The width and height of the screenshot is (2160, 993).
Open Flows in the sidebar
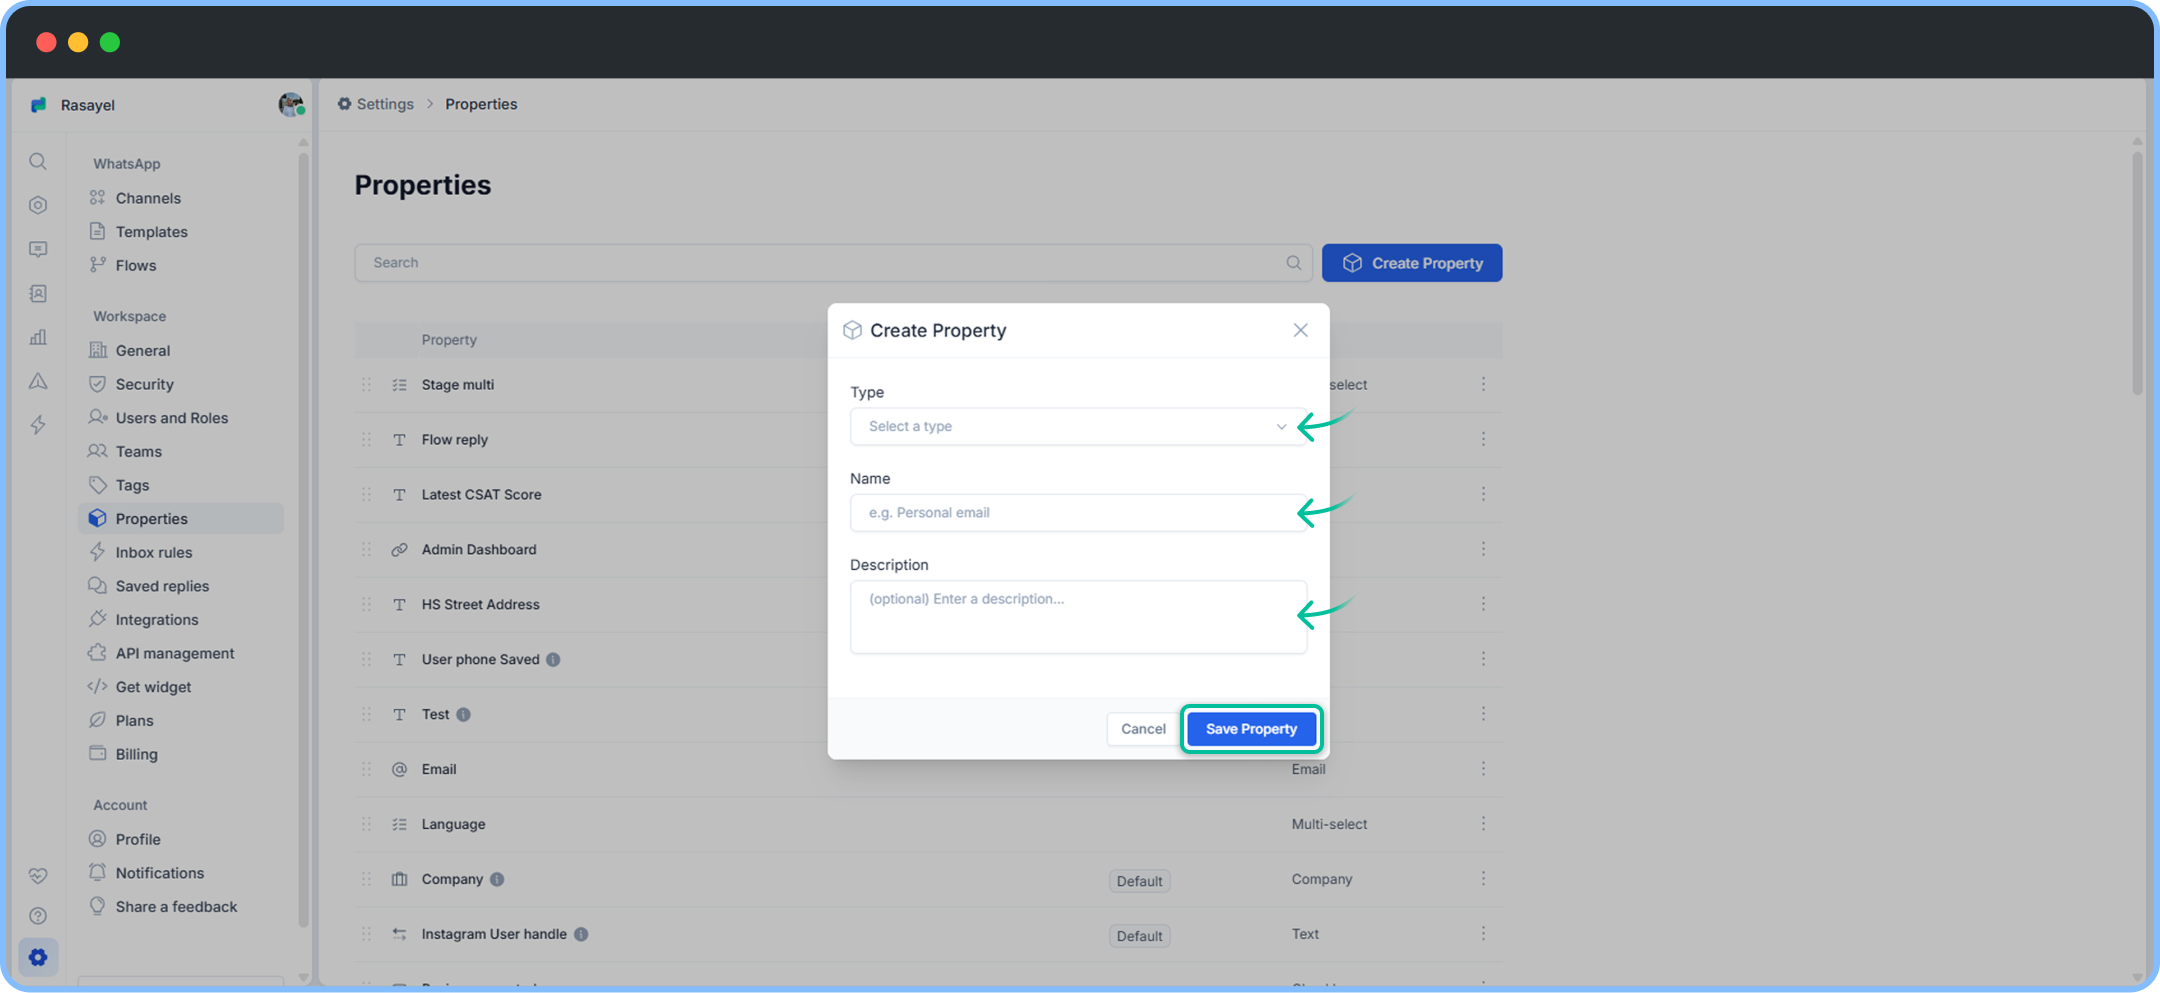pos(136,265)
